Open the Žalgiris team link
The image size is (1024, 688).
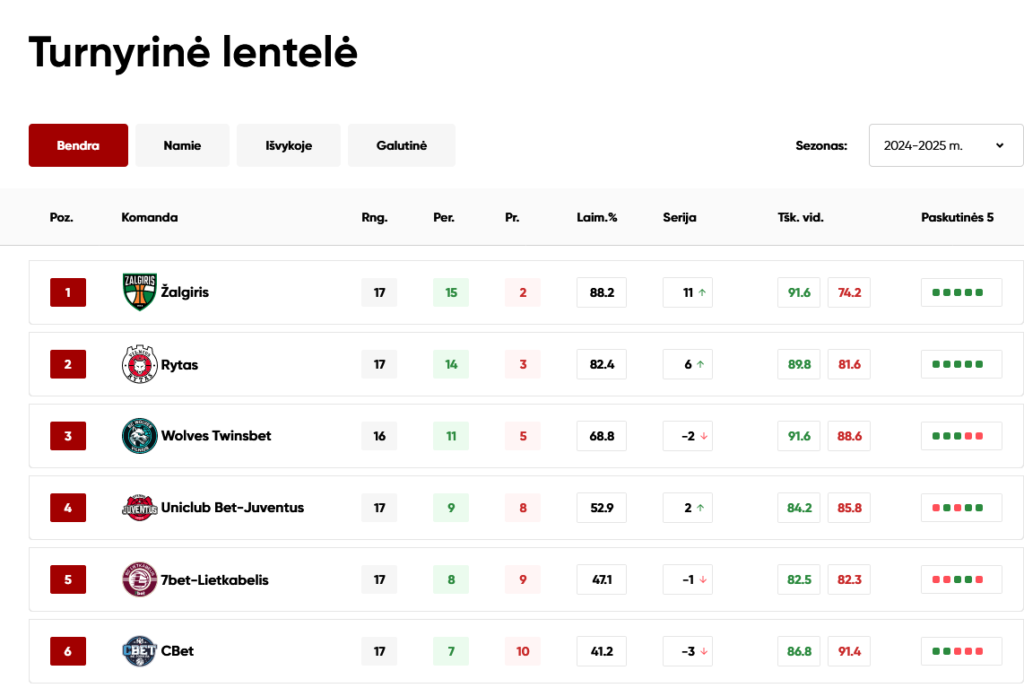coord(185,292)
